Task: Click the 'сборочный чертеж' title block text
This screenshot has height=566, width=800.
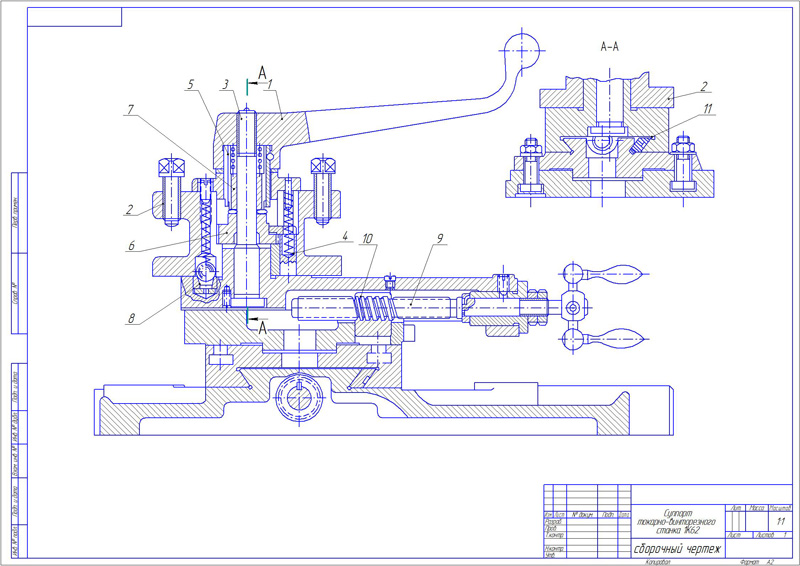Action: pos(677,549)
